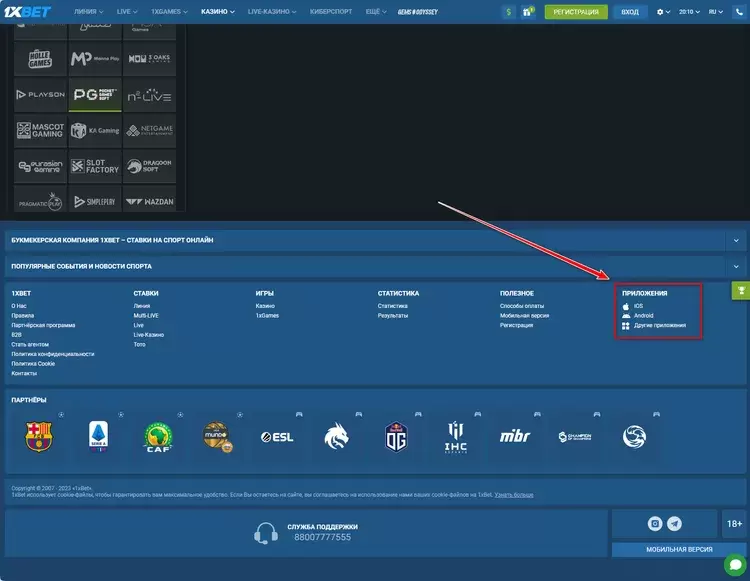This screenshot has width=750, height=581.
Task: Open the КАЗИНО dropdown menu
Action: coord(218,11)
